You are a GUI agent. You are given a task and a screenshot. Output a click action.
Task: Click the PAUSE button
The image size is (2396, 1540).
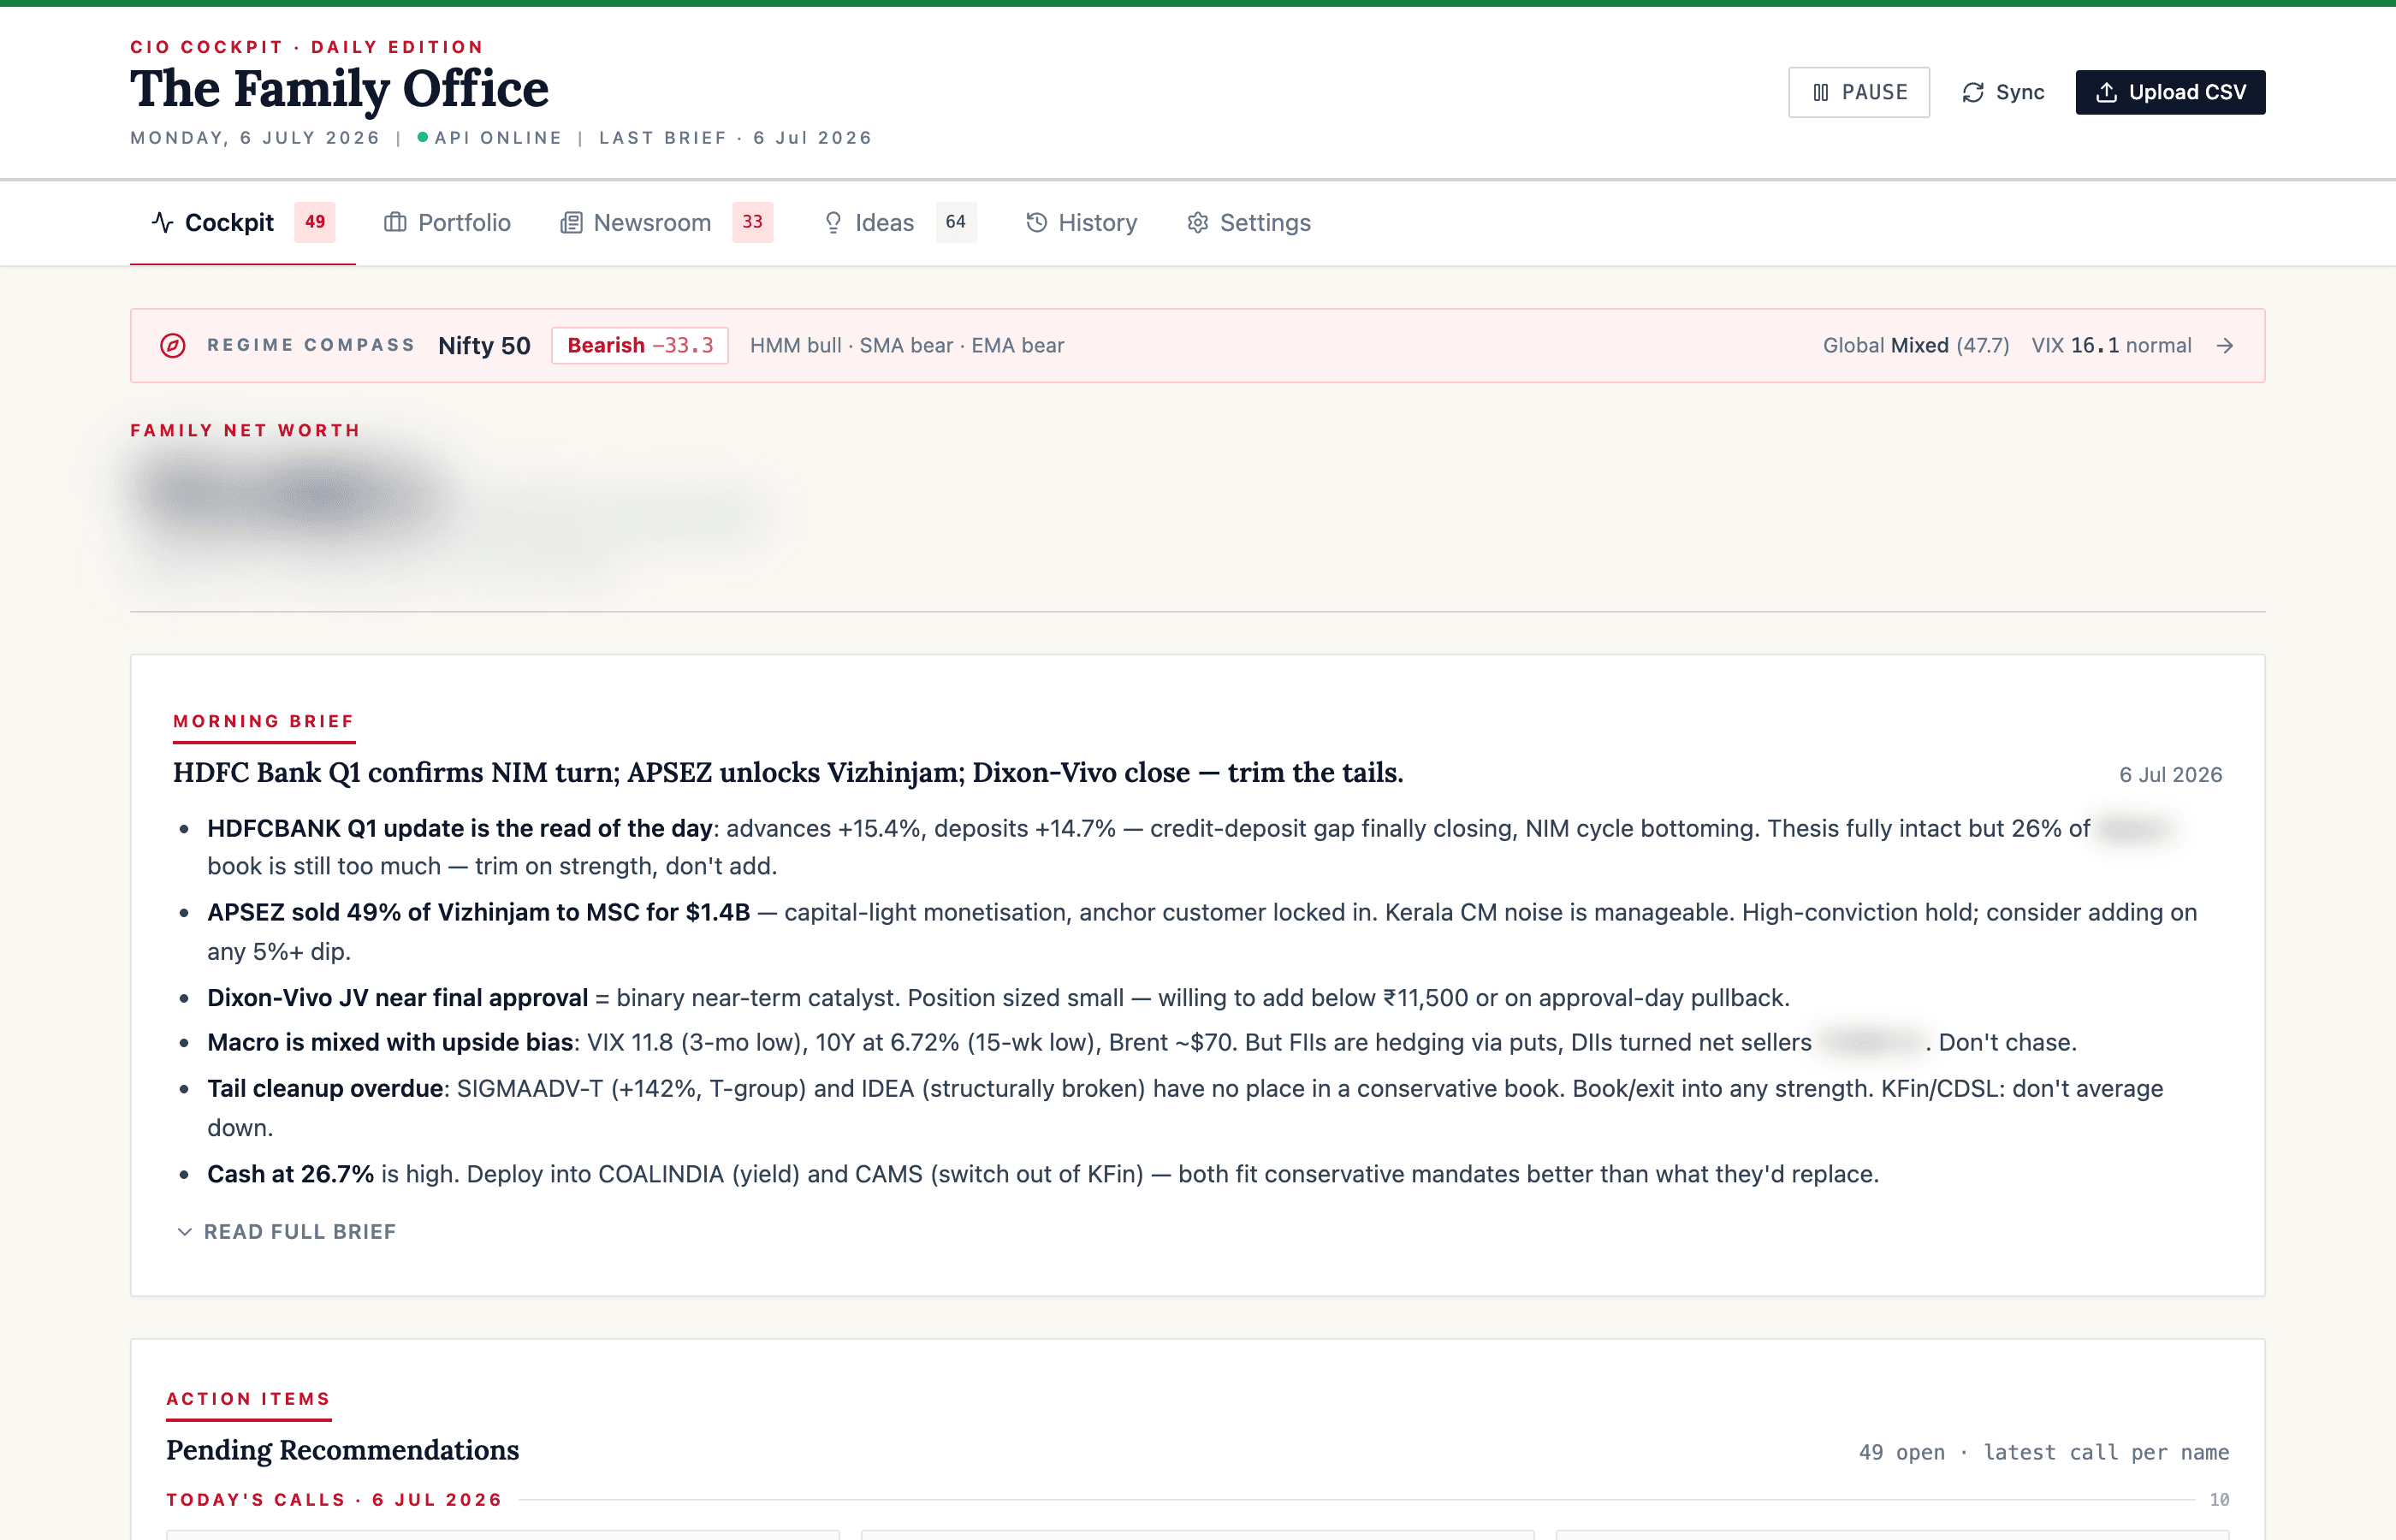1859,92
